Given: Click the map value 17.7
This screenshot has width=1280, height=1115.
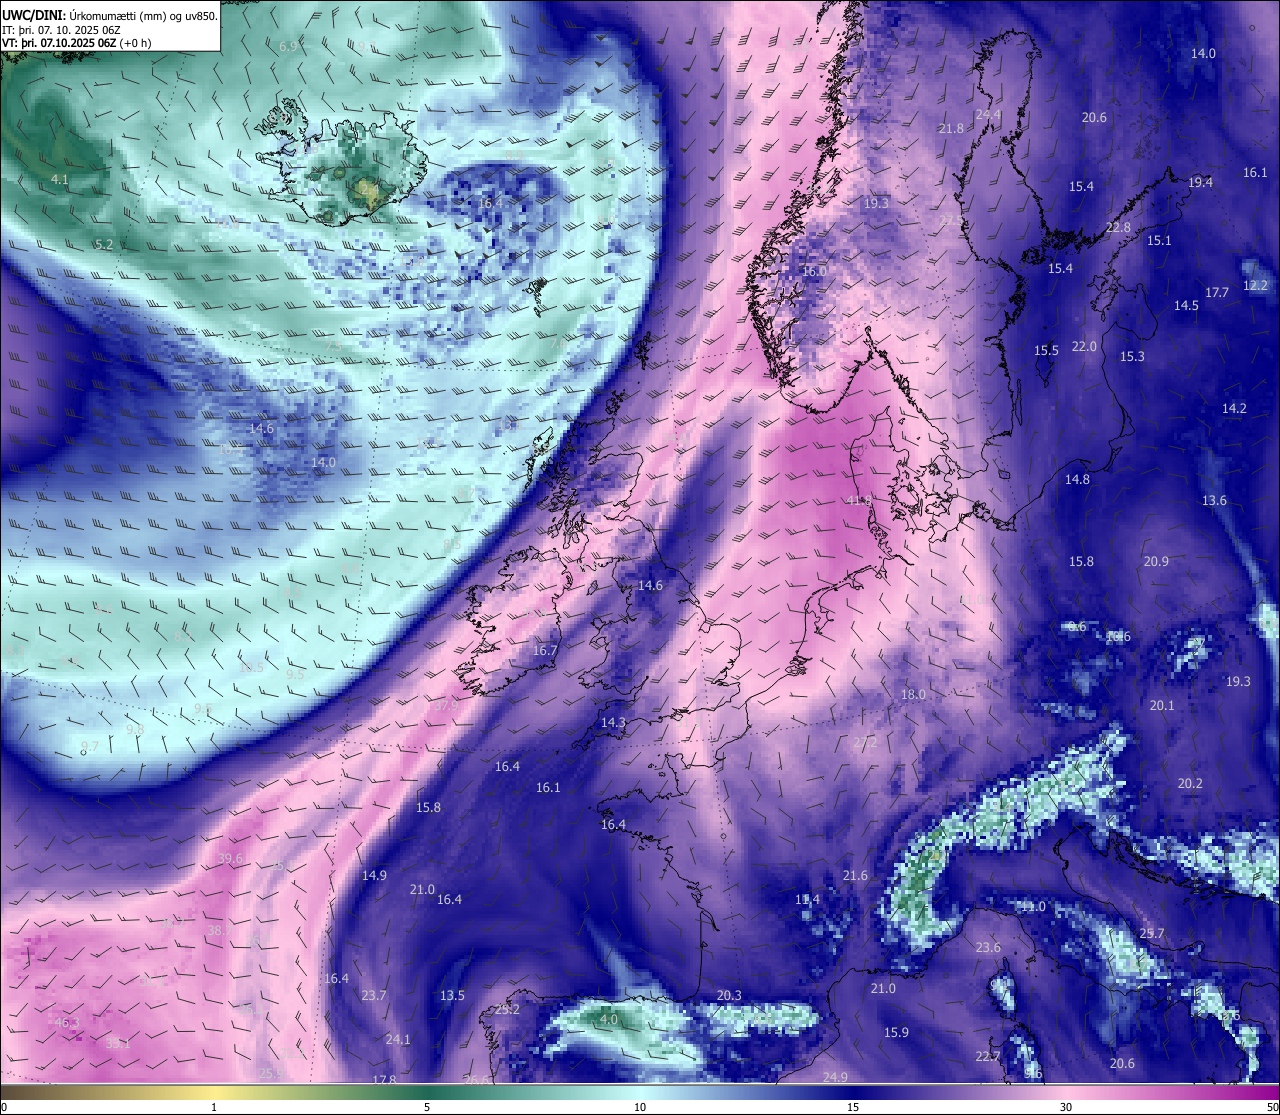Looking at the screenshot, I should click(1216, 292).
